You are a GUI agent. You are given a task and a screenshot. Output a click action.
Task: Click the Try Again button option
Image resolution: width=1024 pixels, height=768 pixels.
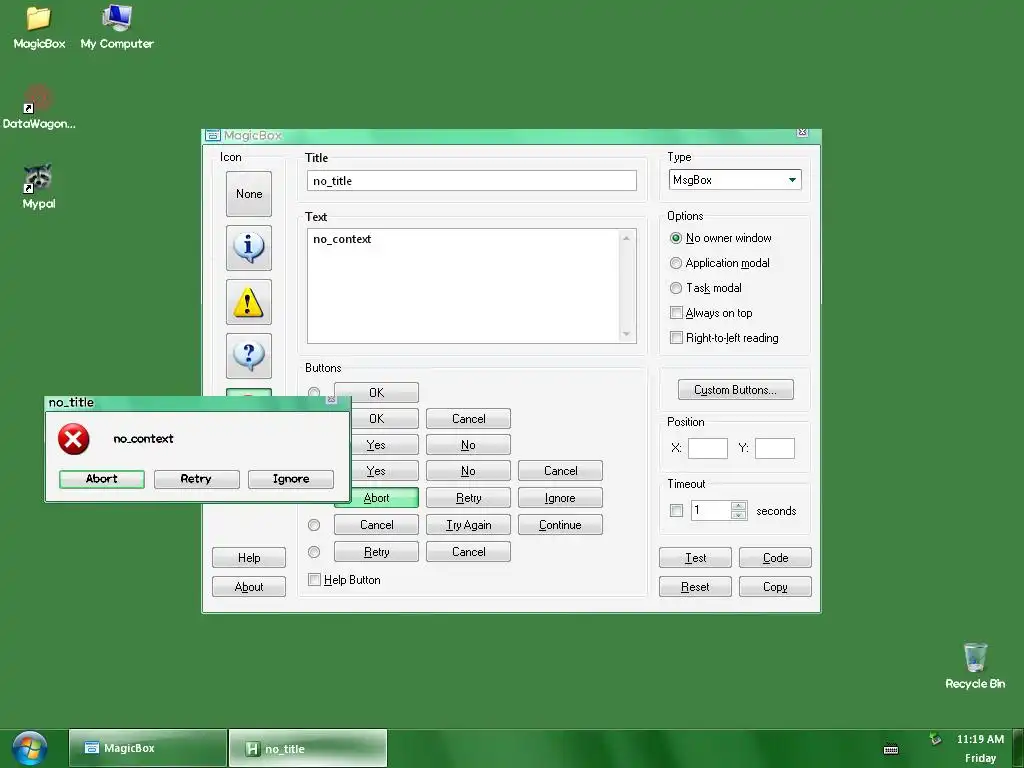pos(468,525)
